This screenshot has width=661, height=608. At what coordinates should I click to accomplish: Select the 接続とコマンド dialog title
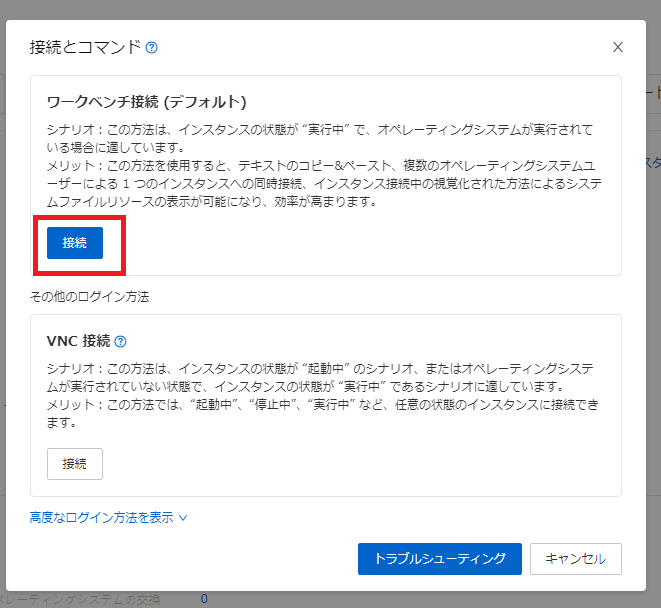tap(85, 47)
